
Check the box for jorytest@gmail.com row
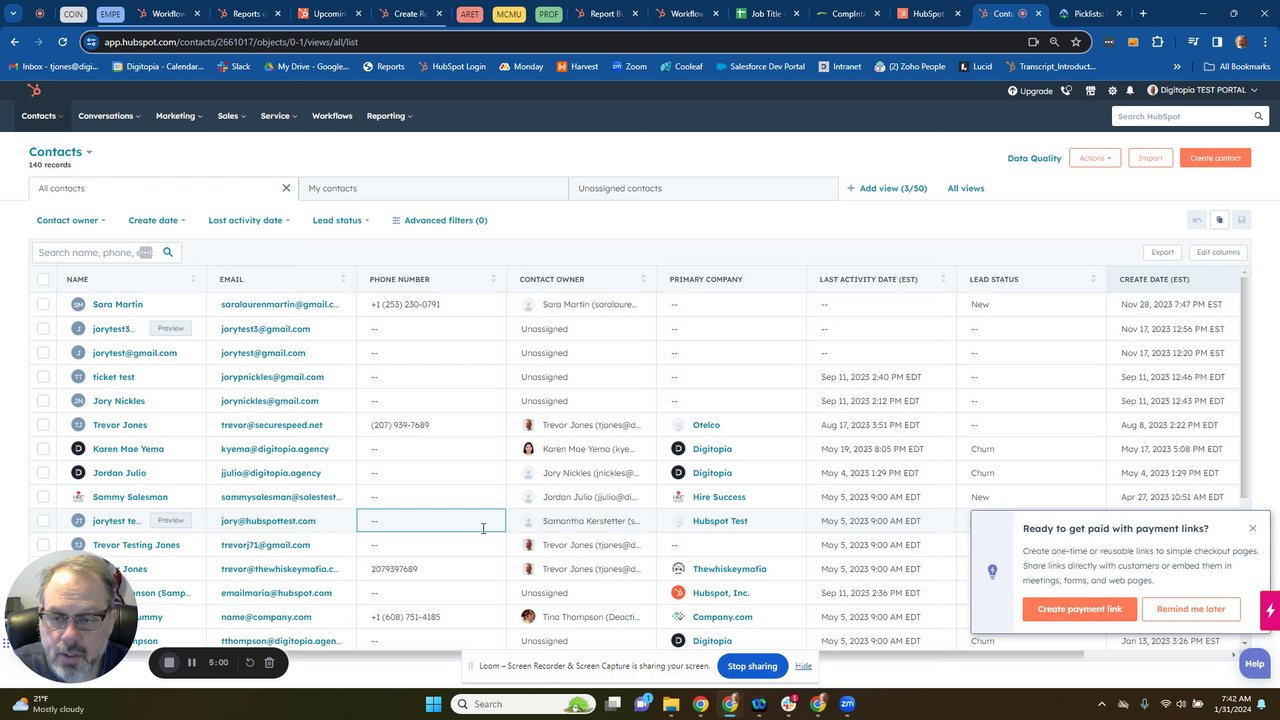point(43,352)
